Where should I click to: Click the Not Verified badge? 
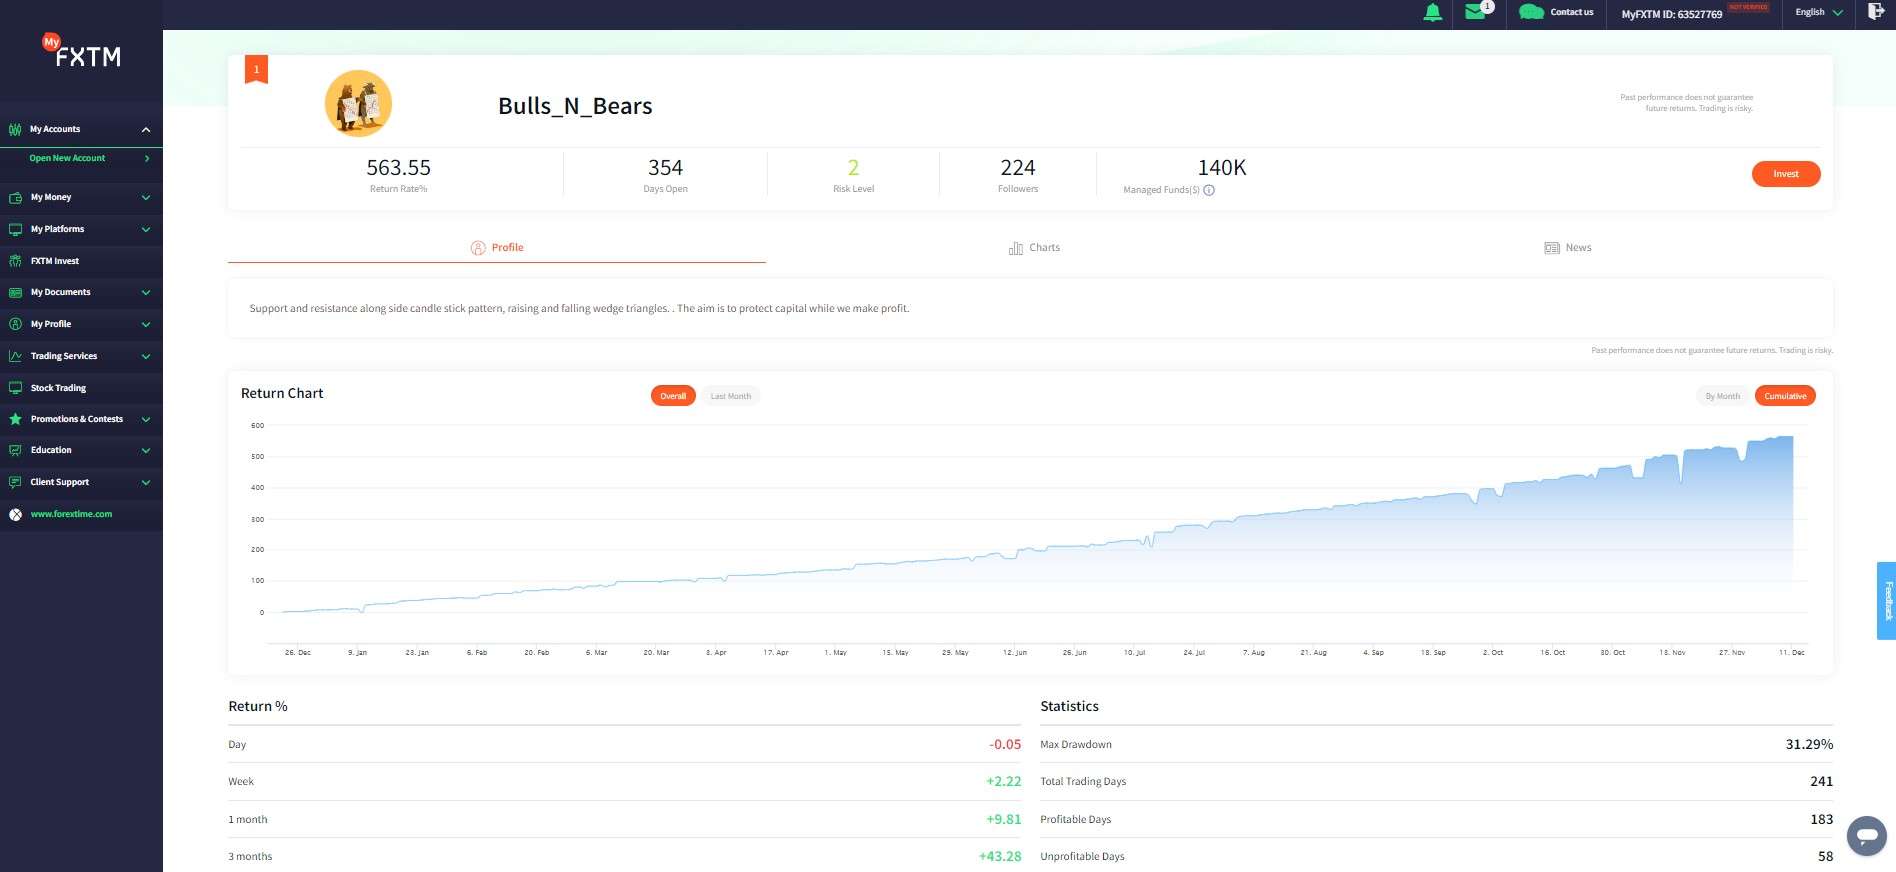coord(1749,7)
